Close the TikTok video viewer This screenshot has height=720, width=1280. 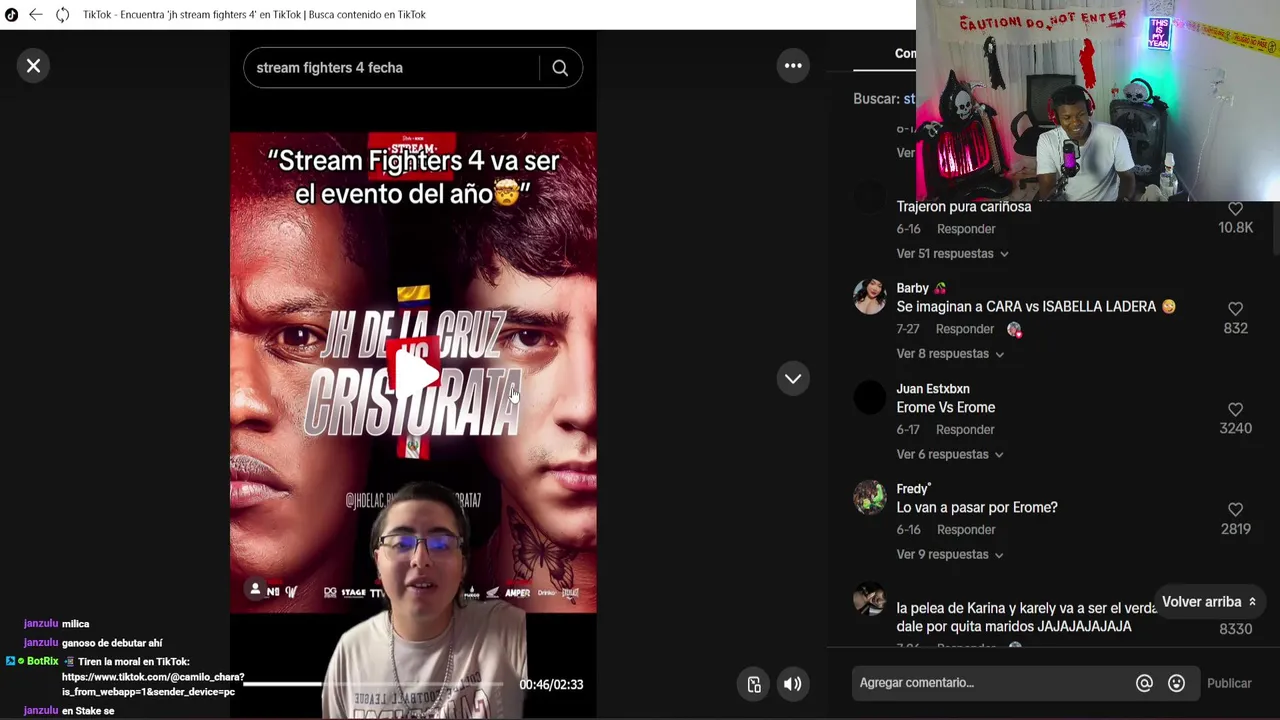33,66
